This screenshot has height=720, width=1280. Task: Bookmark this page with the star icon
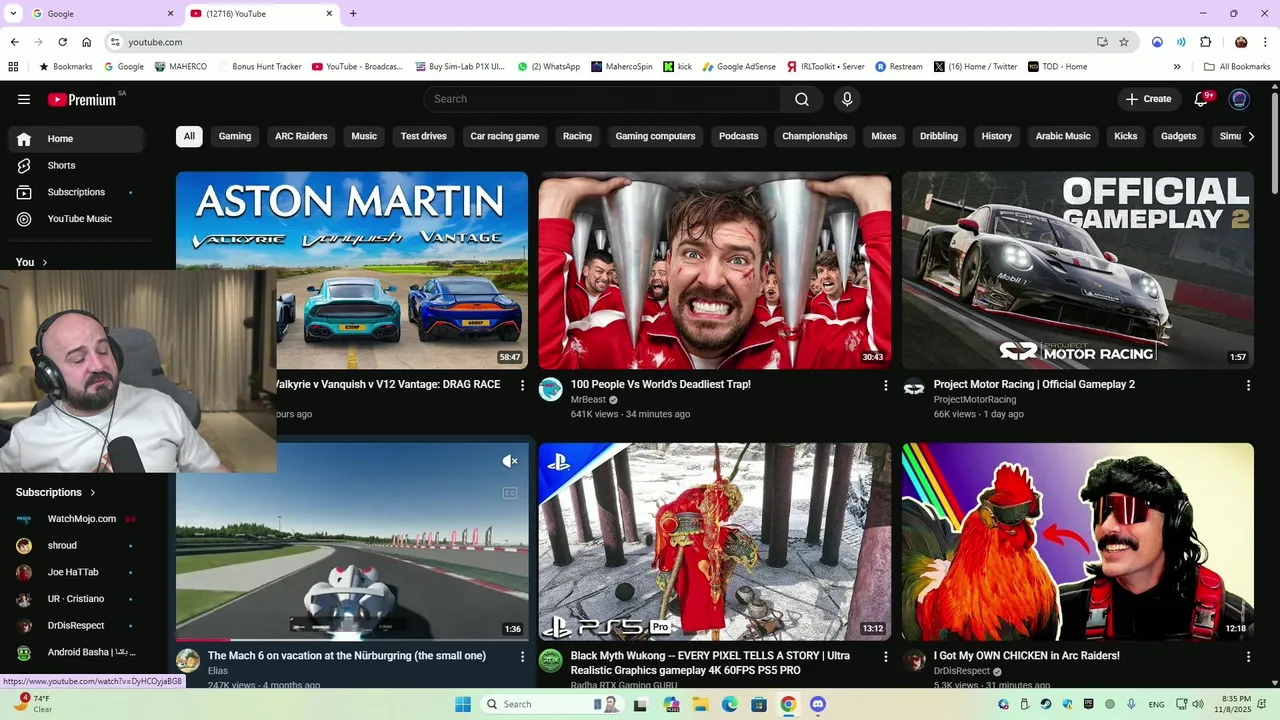1124,42
